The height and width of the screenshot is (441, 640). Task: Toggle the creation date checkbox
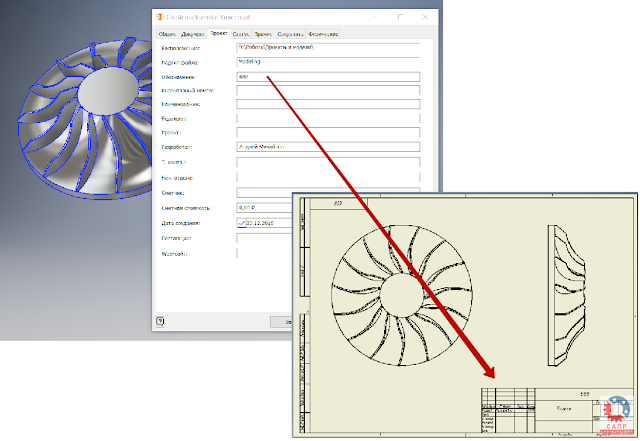click(242, 223)
